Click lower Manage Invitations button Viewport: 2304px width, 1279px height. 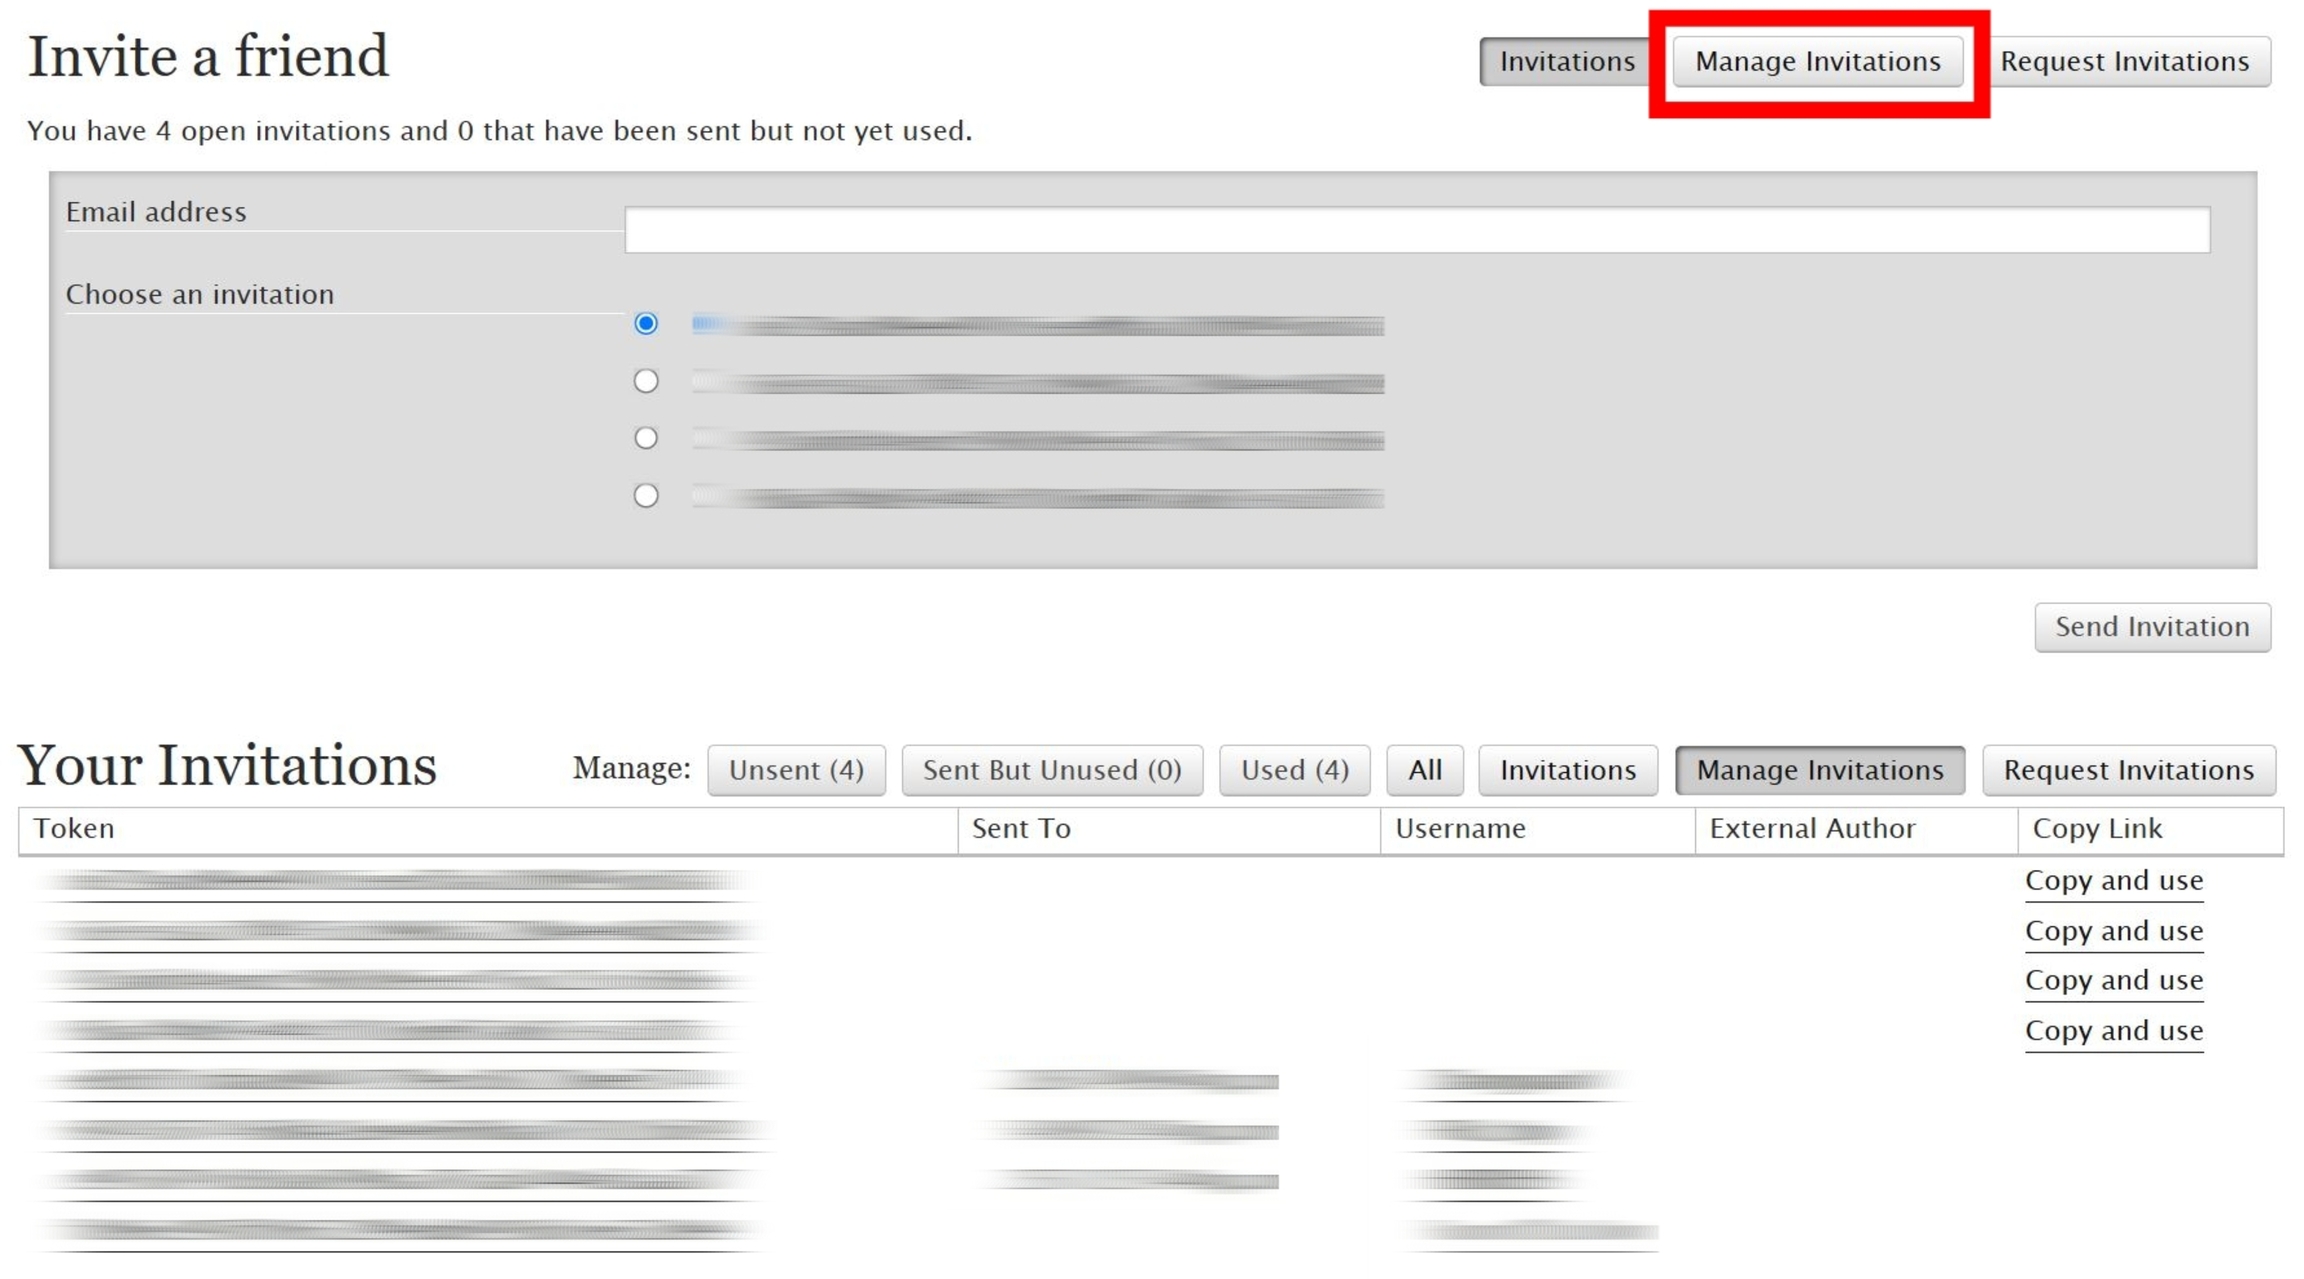pos(1819,770)
